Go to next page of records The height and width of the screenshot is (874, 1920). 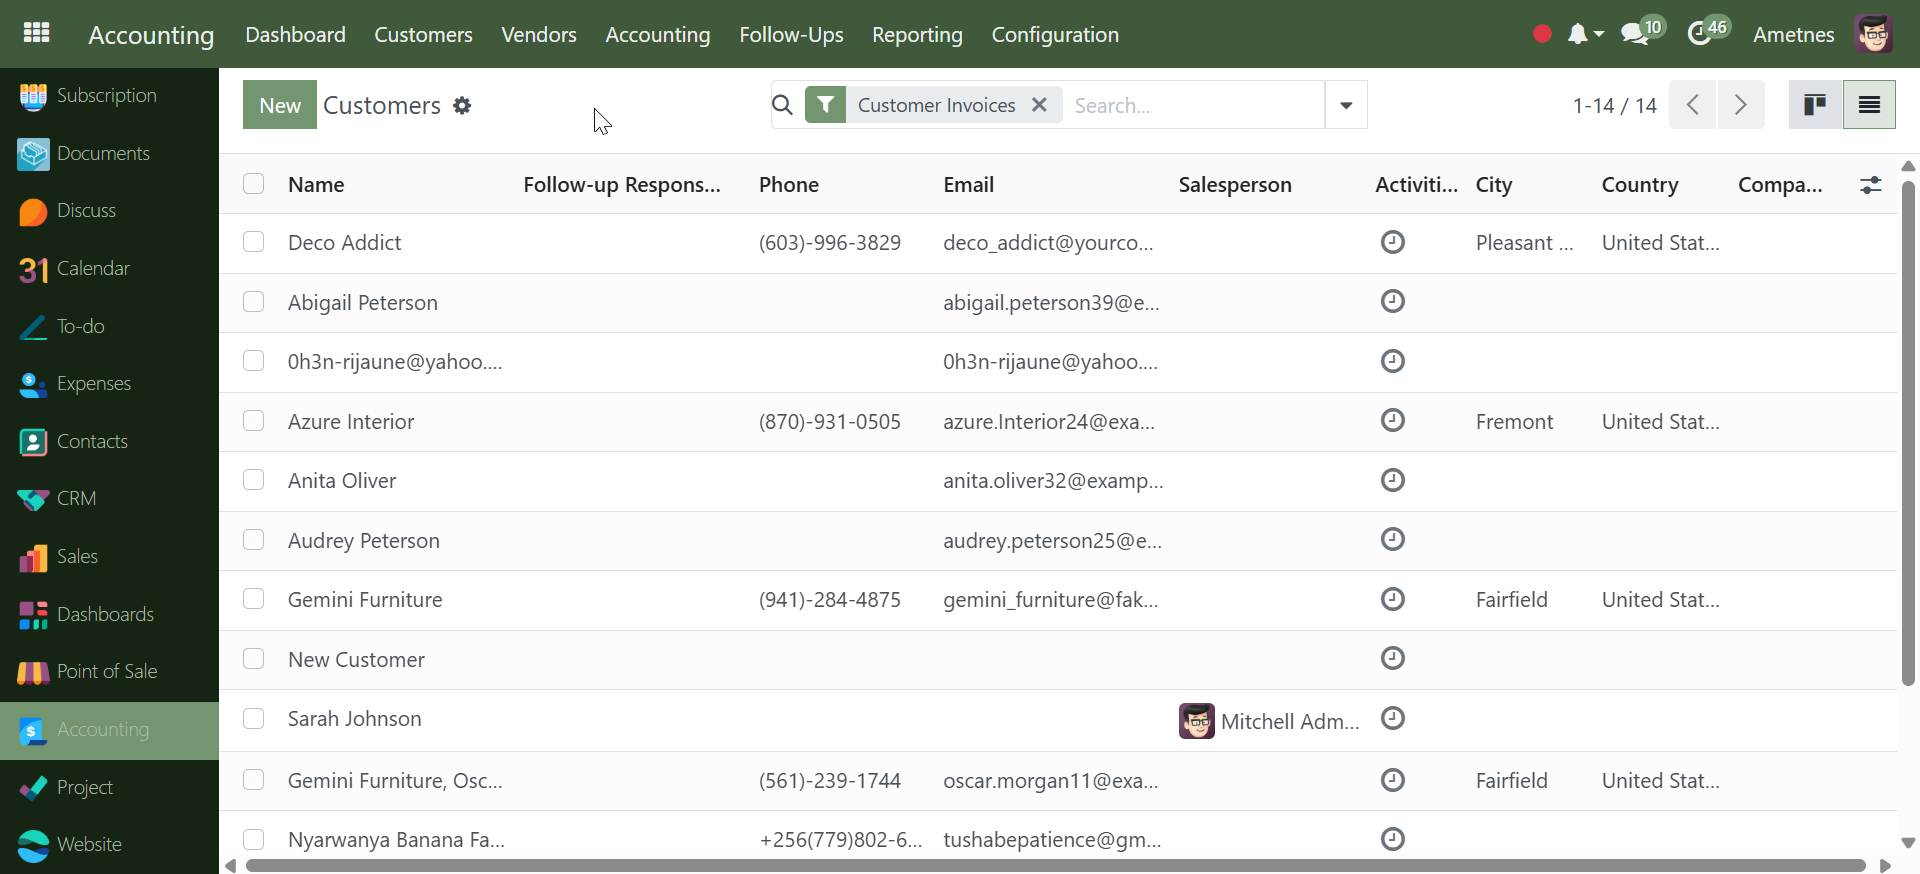click(1741, 105)
